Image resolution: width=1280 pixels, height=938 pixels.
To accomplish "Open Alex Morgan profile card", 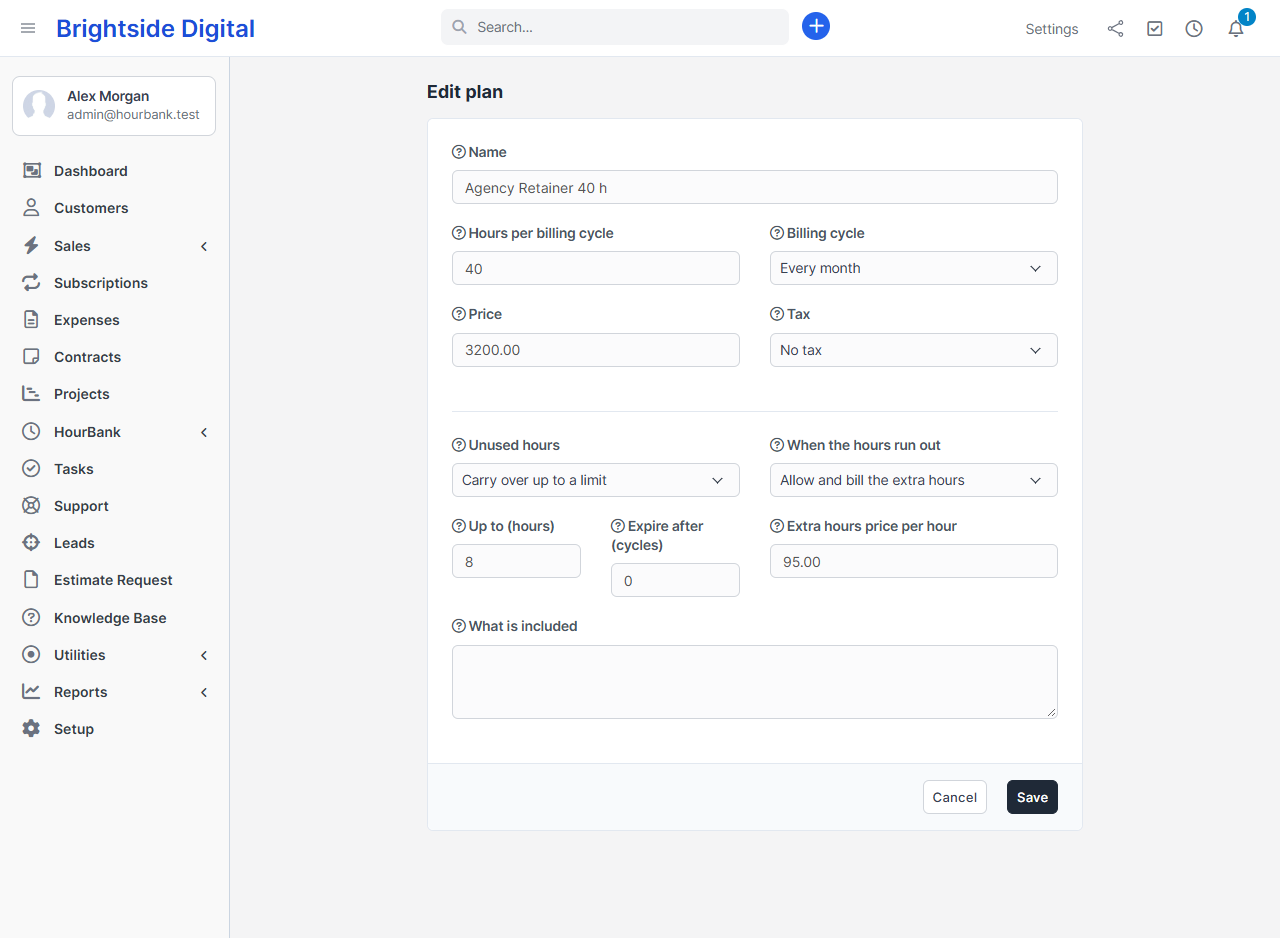I will tap(114, 106).
